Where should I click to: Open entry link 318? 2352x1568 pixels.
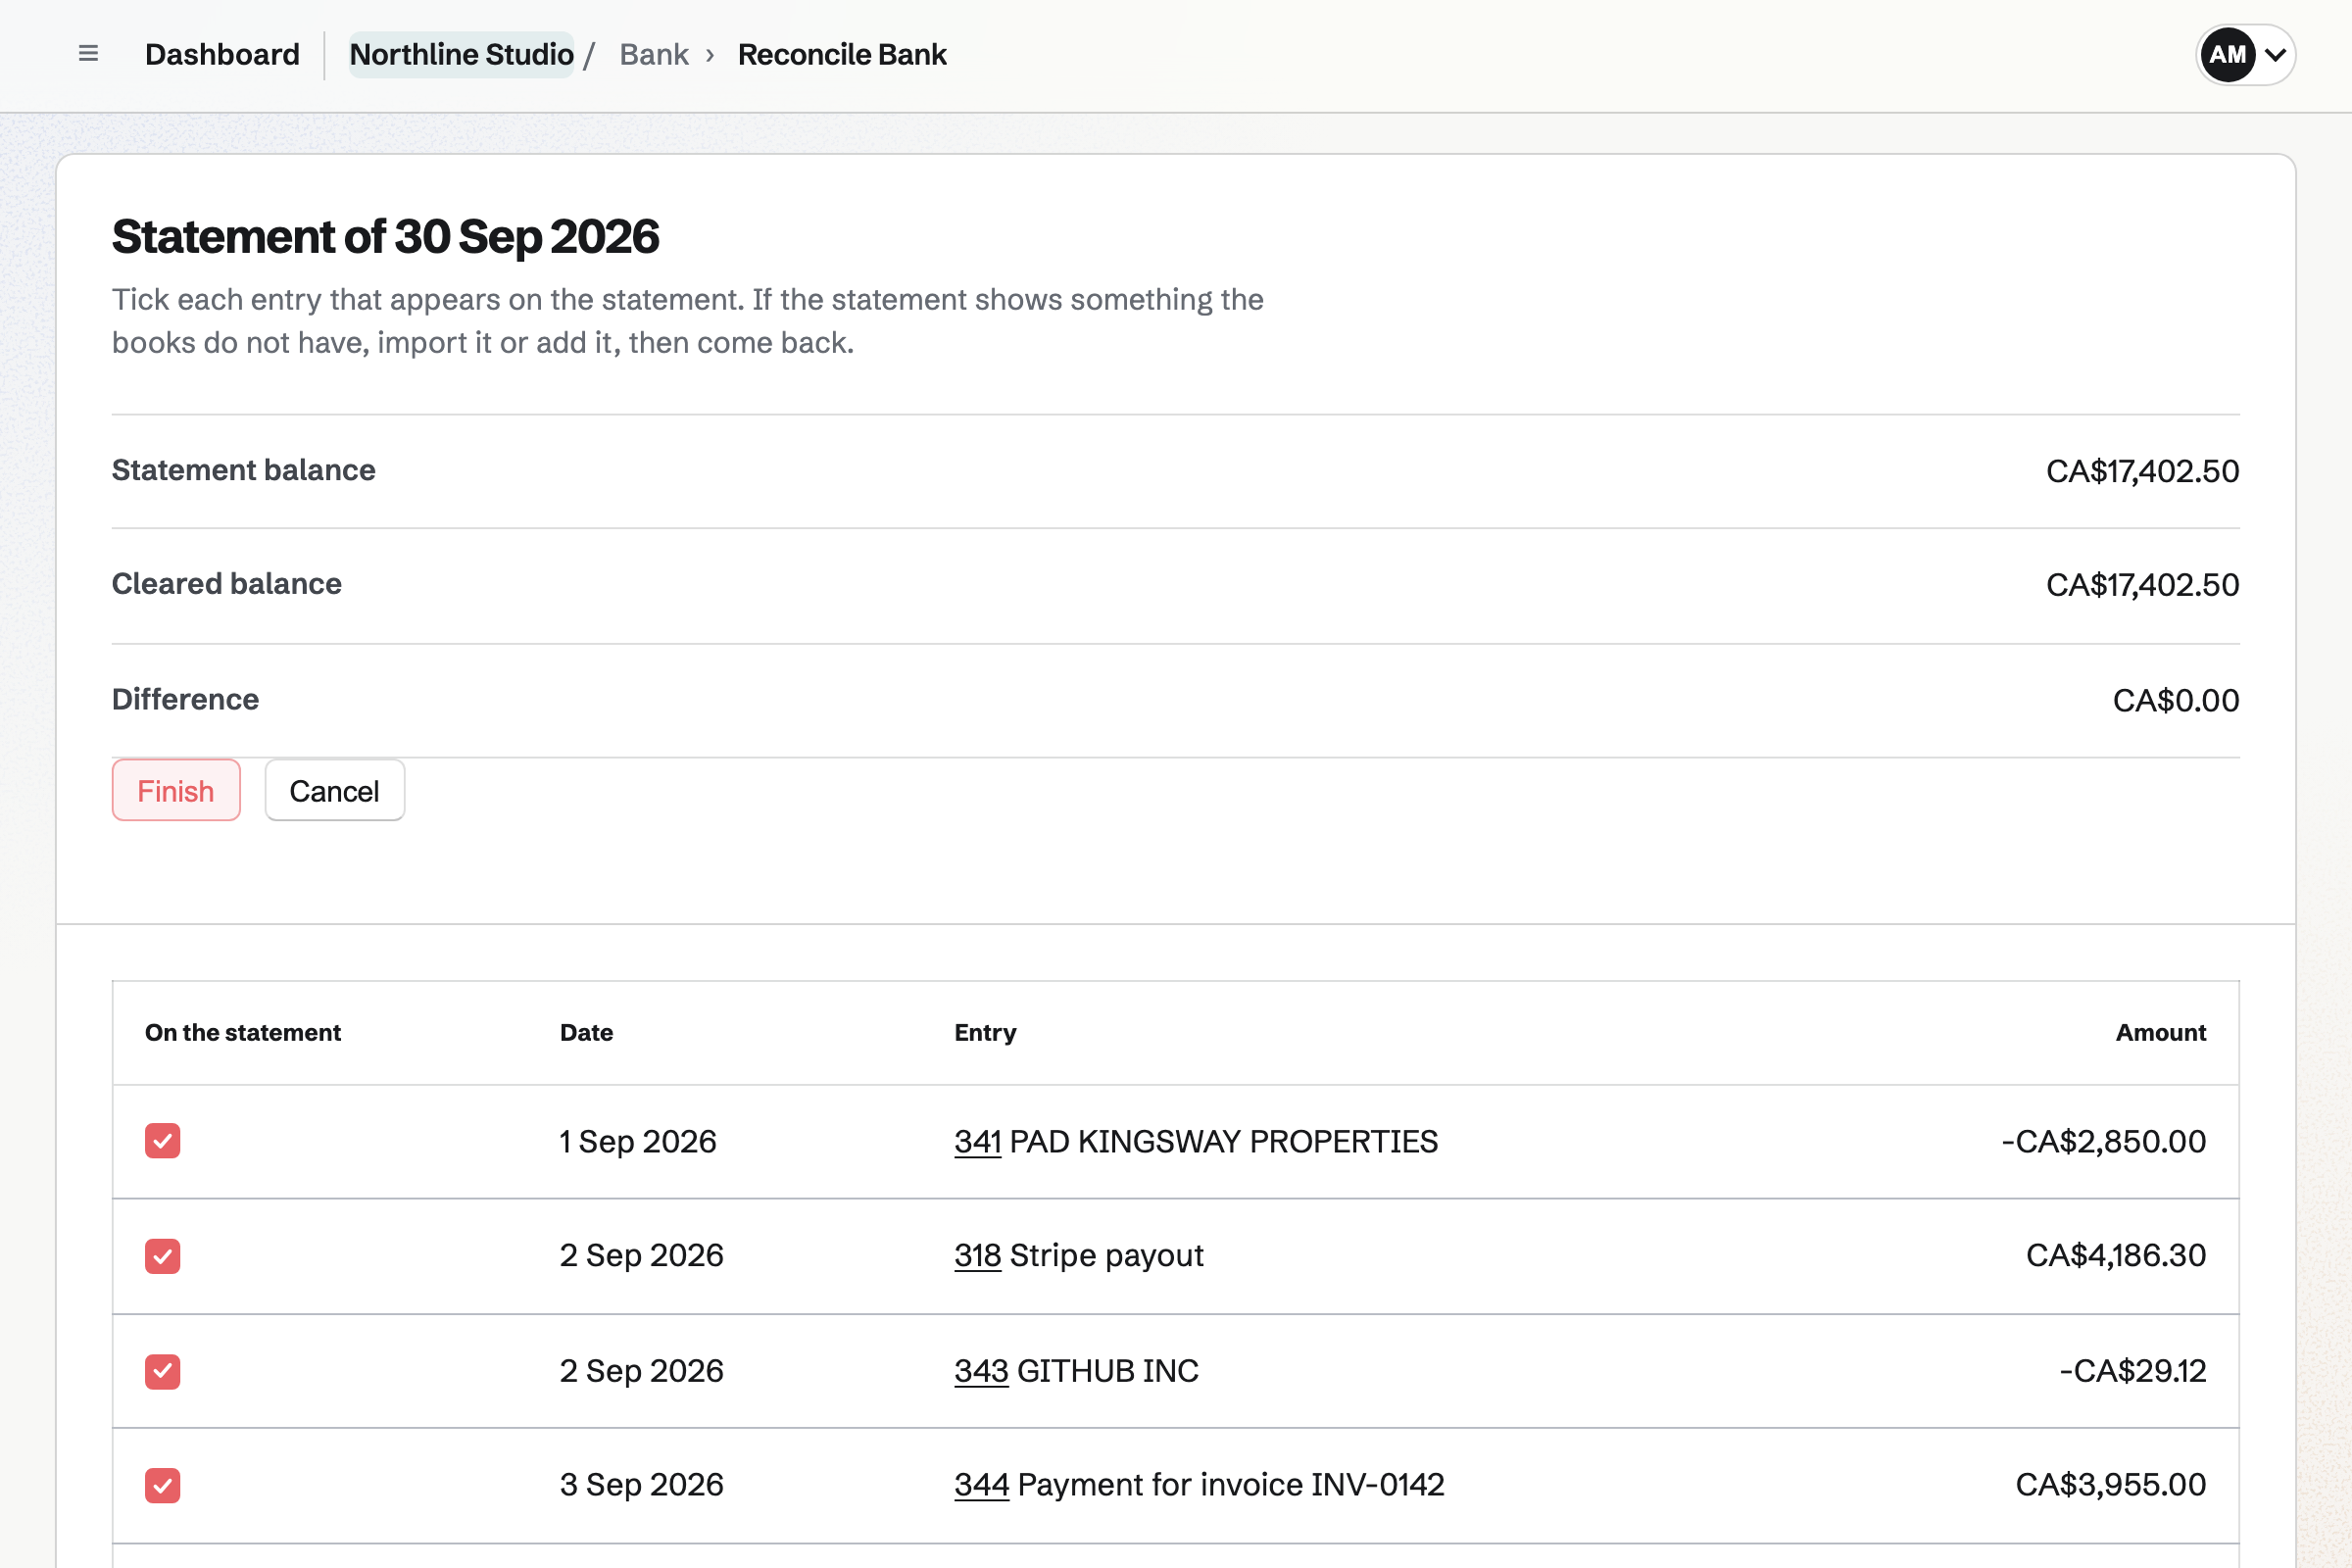[x=977, y=1255]
